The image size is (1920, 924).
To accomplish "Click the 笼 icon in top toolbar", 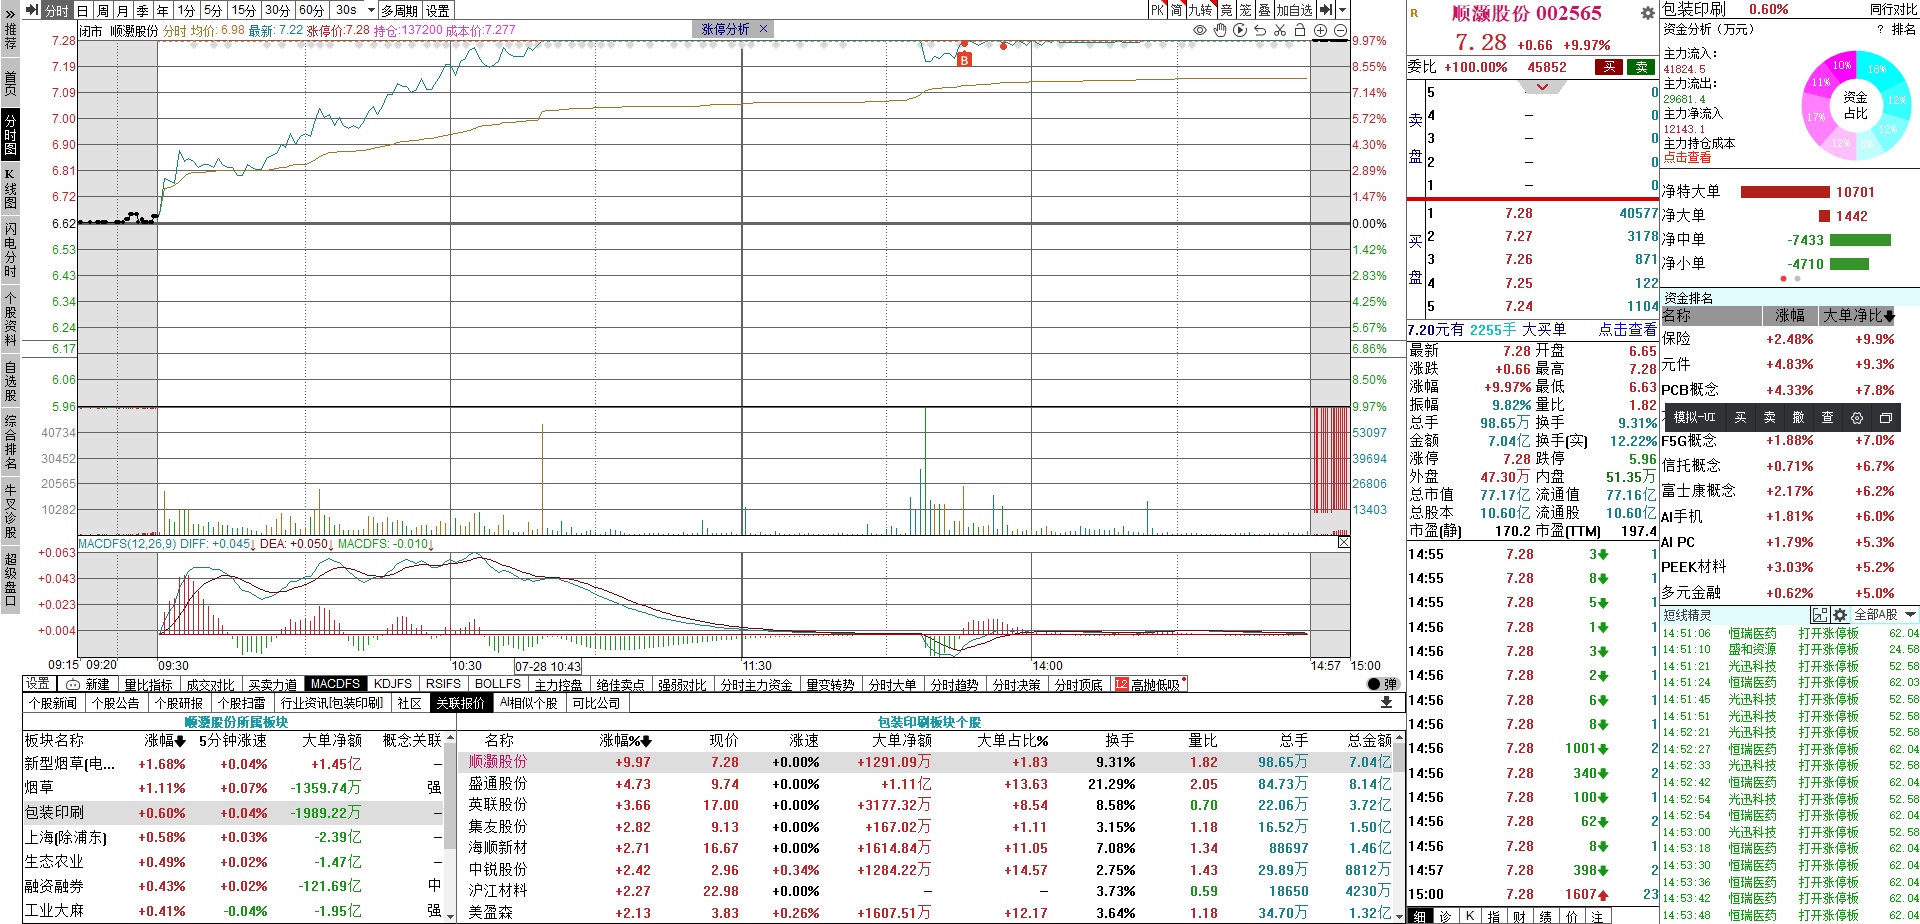I will 1246,10.
